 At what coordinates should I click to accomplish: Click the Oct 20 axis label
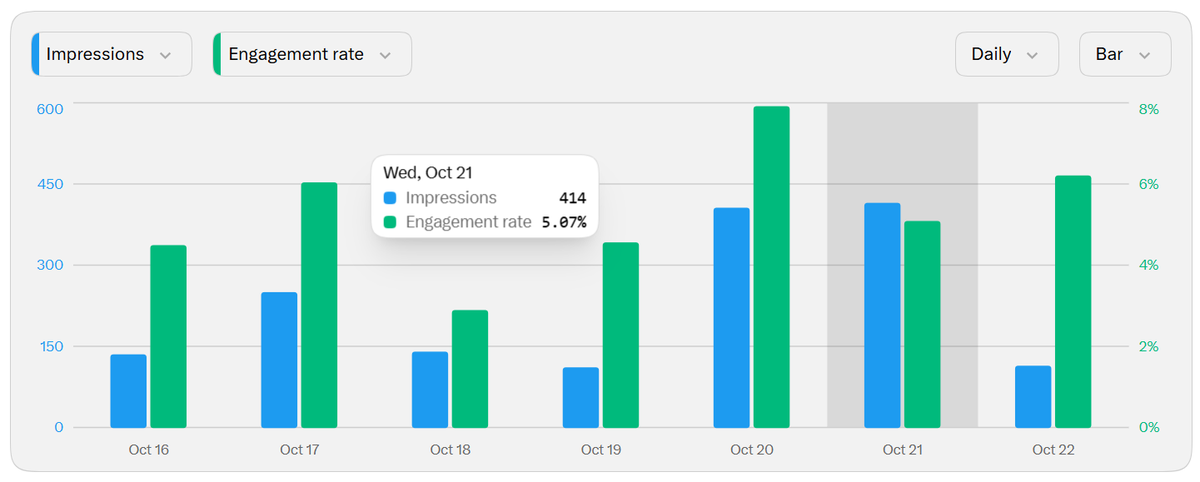pos(752,450)
